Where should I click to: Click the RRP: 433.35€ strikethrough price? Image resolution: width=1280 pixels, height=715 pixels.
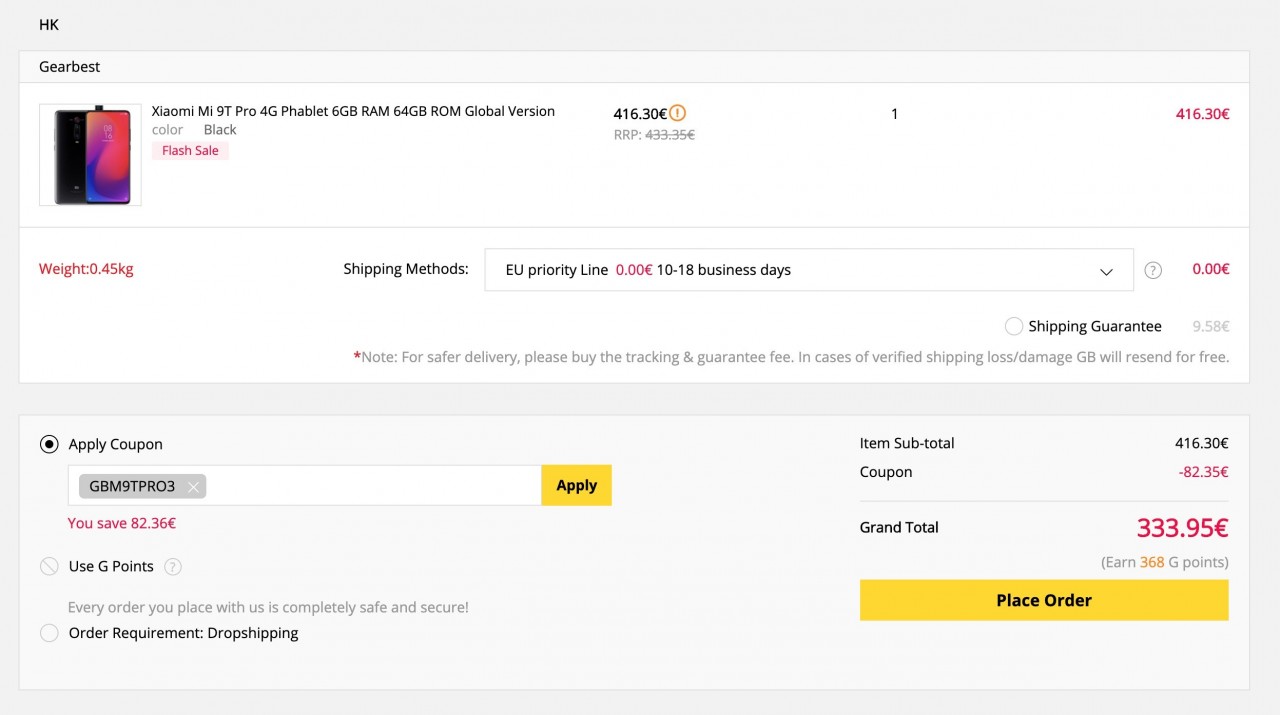[x=654, y=134]
